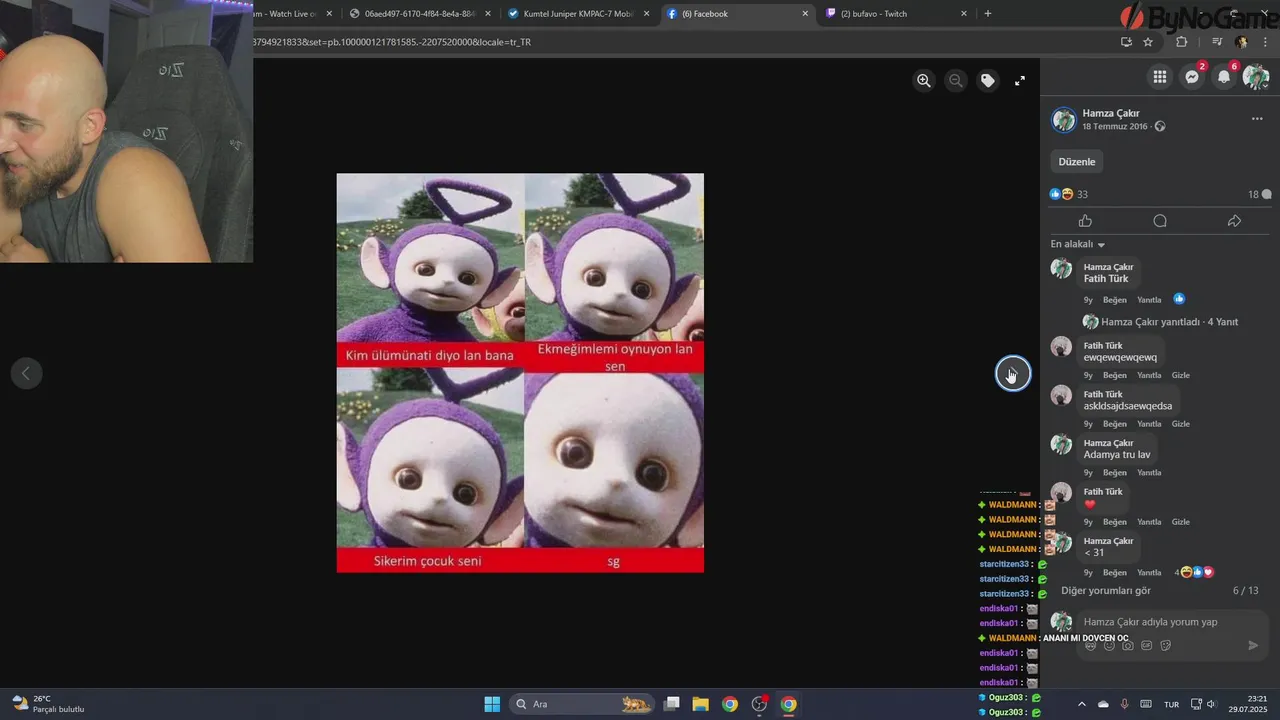Click the taskbar Ara search box
This screenshot has width=1280, height=720.
pyautogui.click(x=582, y=704)
